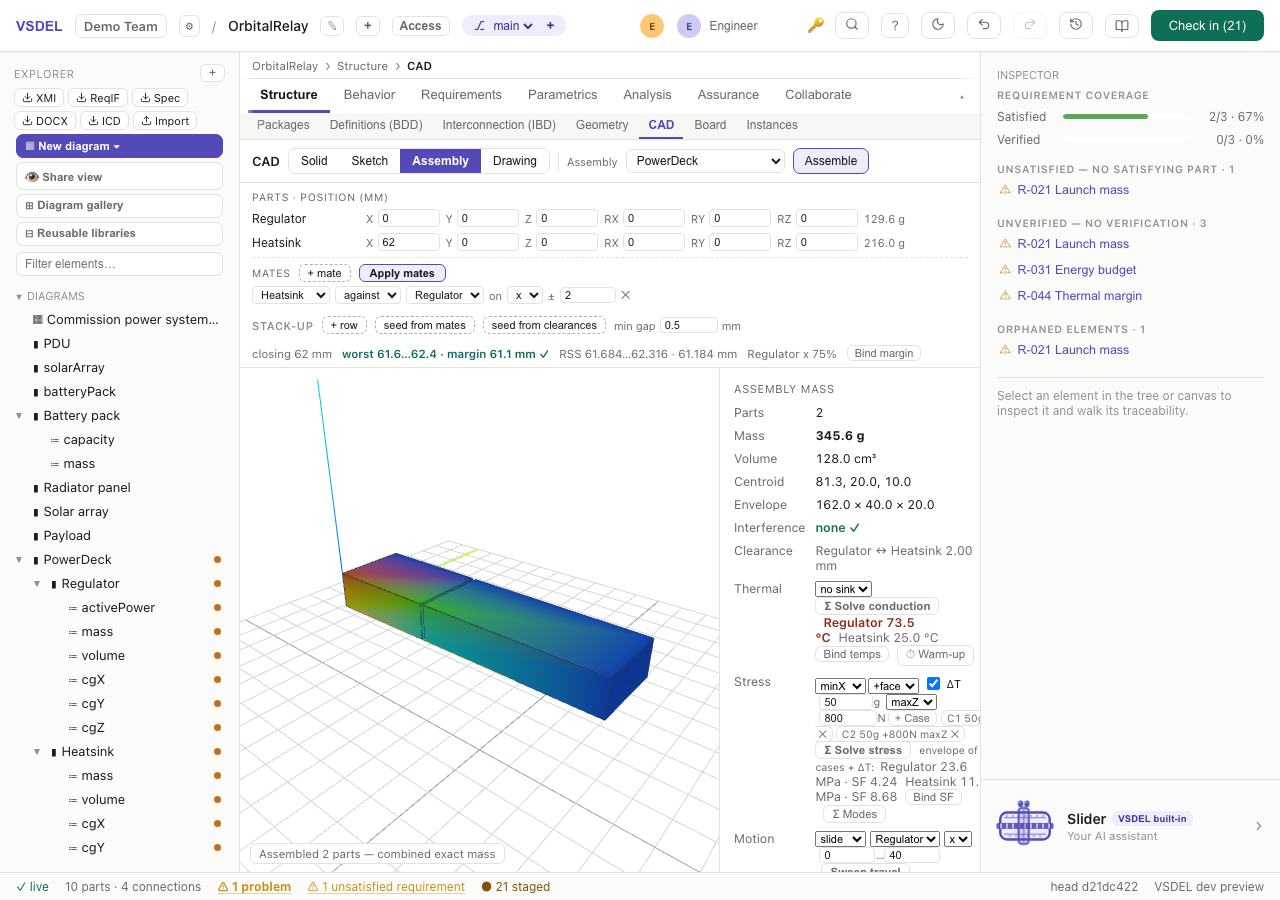The height and width of the screenshot is (900, 1280).
Task: Click the plus icon beside OrbitalRelay rename
Action: pos(368,26)
